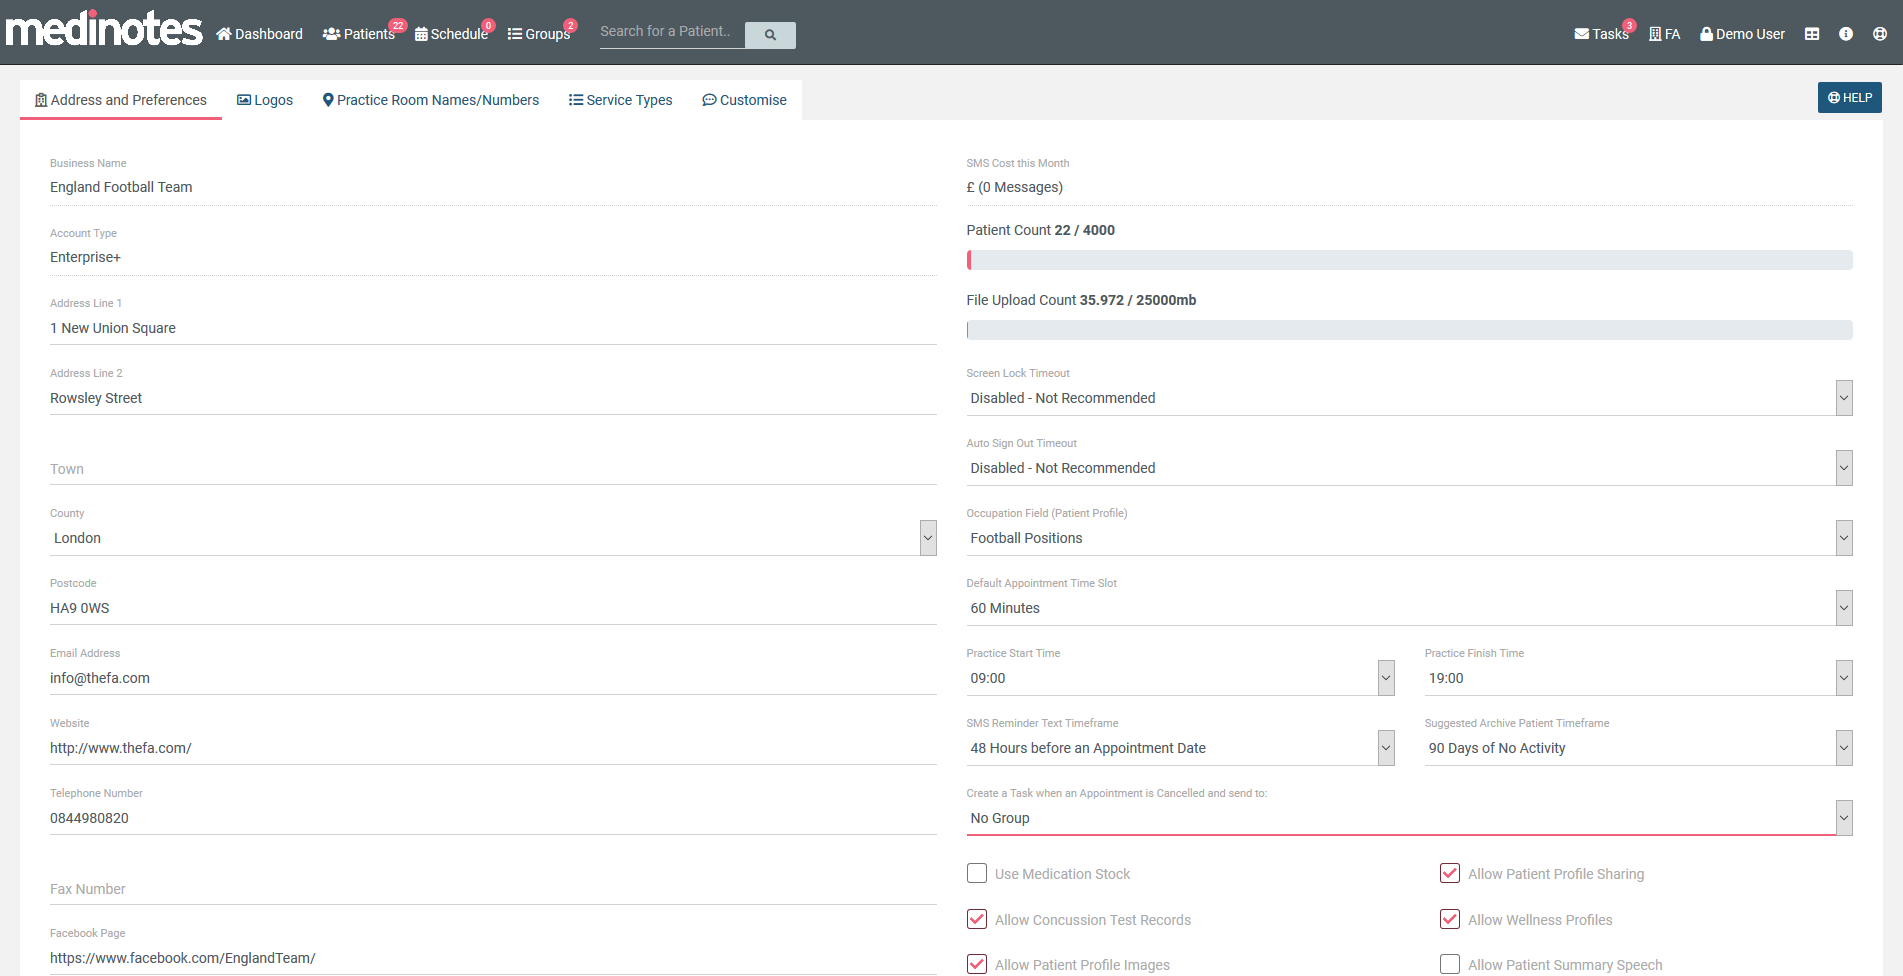Click into the Town input field
The width and height of the screenshot is (1903, 976).
click(493, 469)
